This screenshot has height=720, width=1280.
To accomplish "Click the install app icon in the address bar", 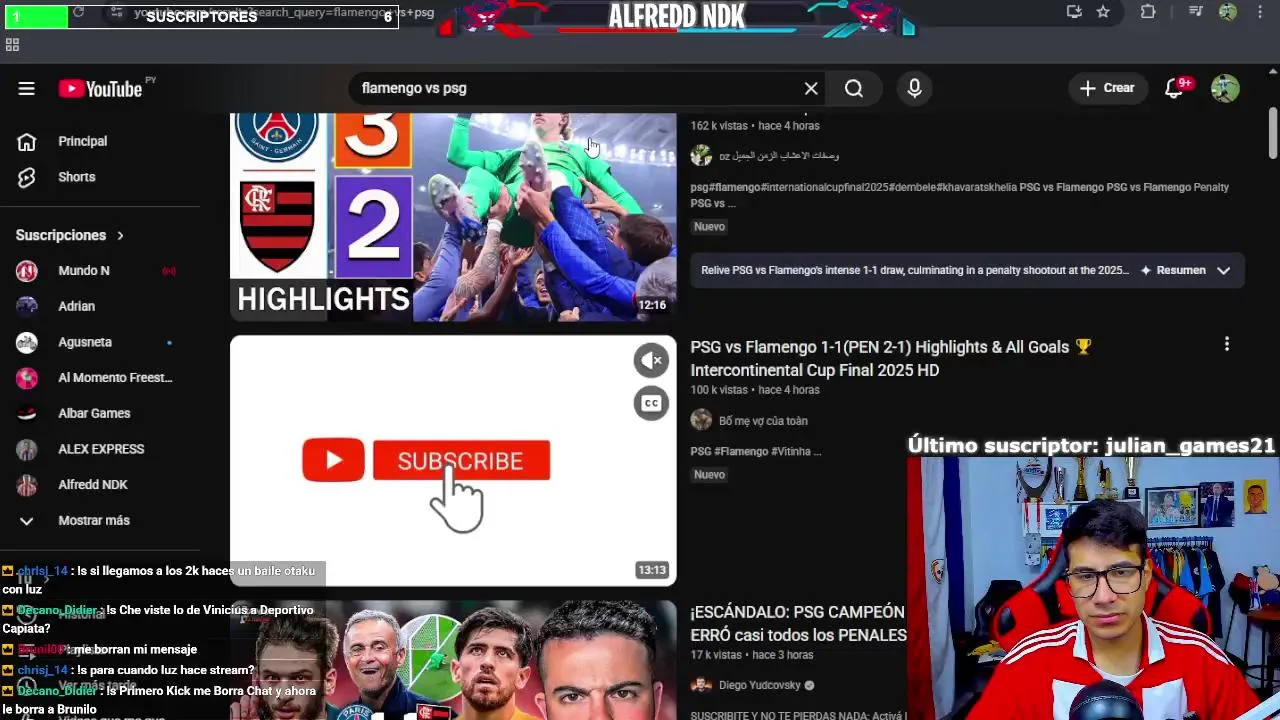I will pos(1074,12).
